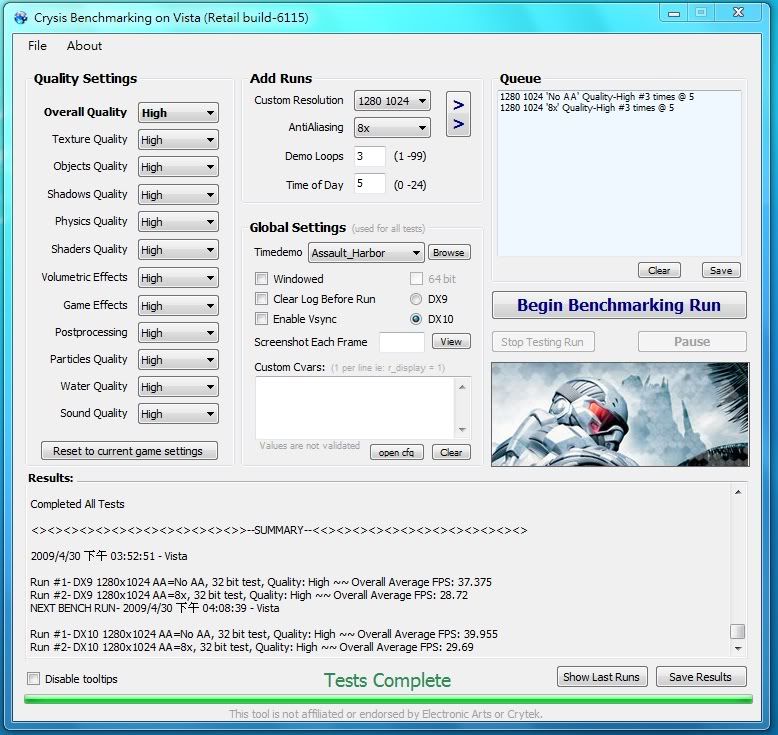Open the About menu
778x735 pixels.
click(84, 46)
